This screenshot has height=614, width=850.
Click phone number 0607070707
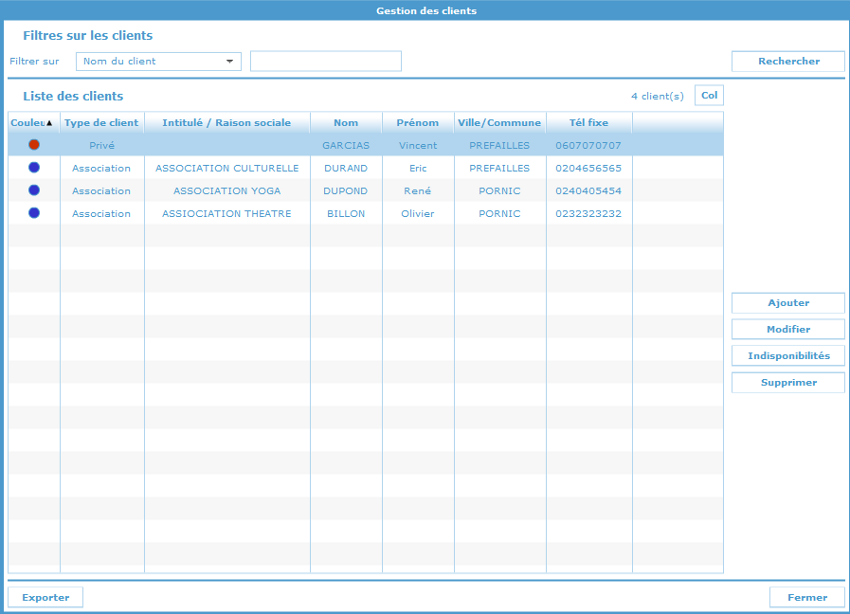(589, 145)
